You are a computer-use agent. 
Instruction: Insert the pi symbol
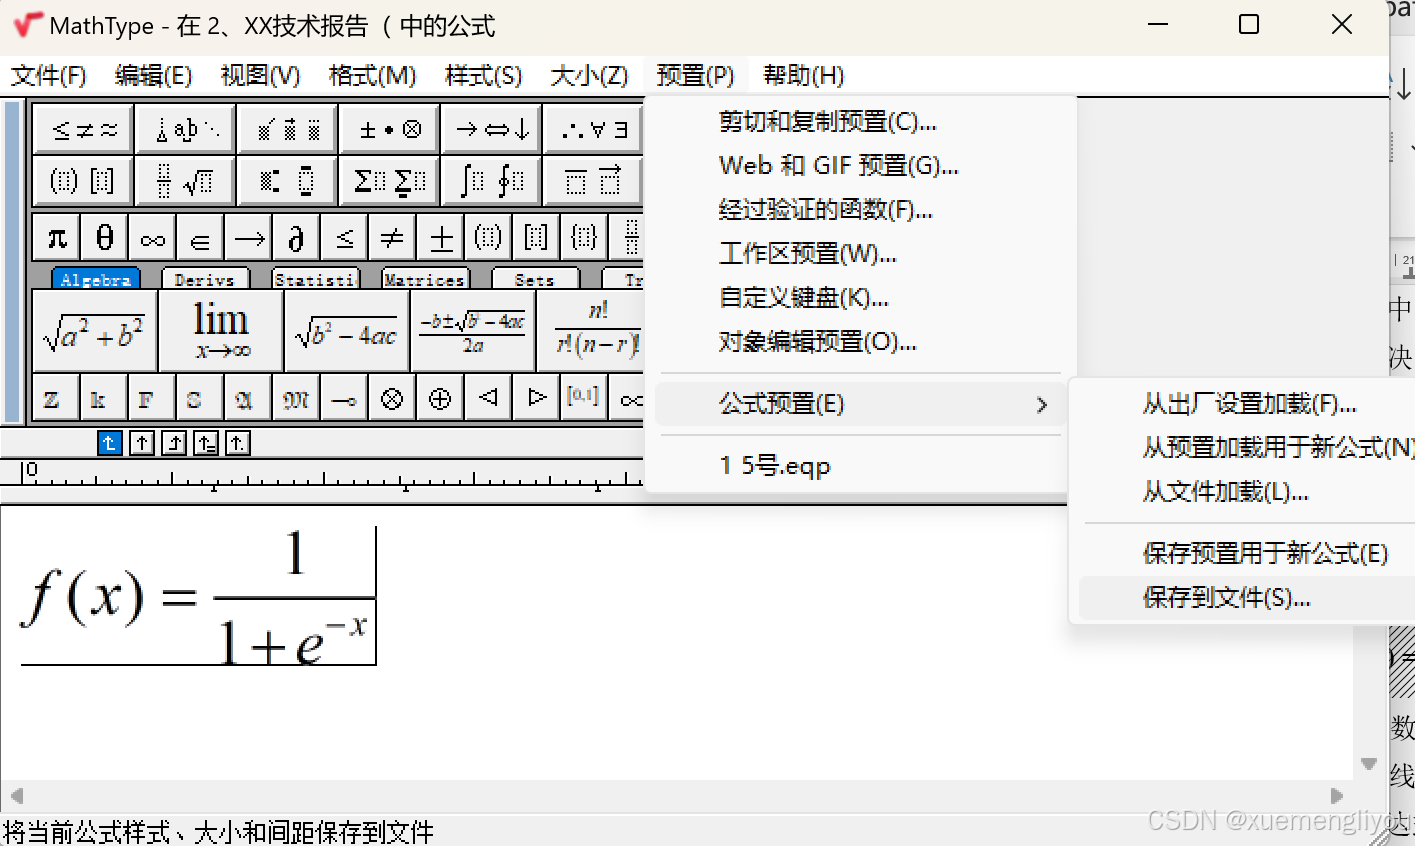(x=56, y=237)
